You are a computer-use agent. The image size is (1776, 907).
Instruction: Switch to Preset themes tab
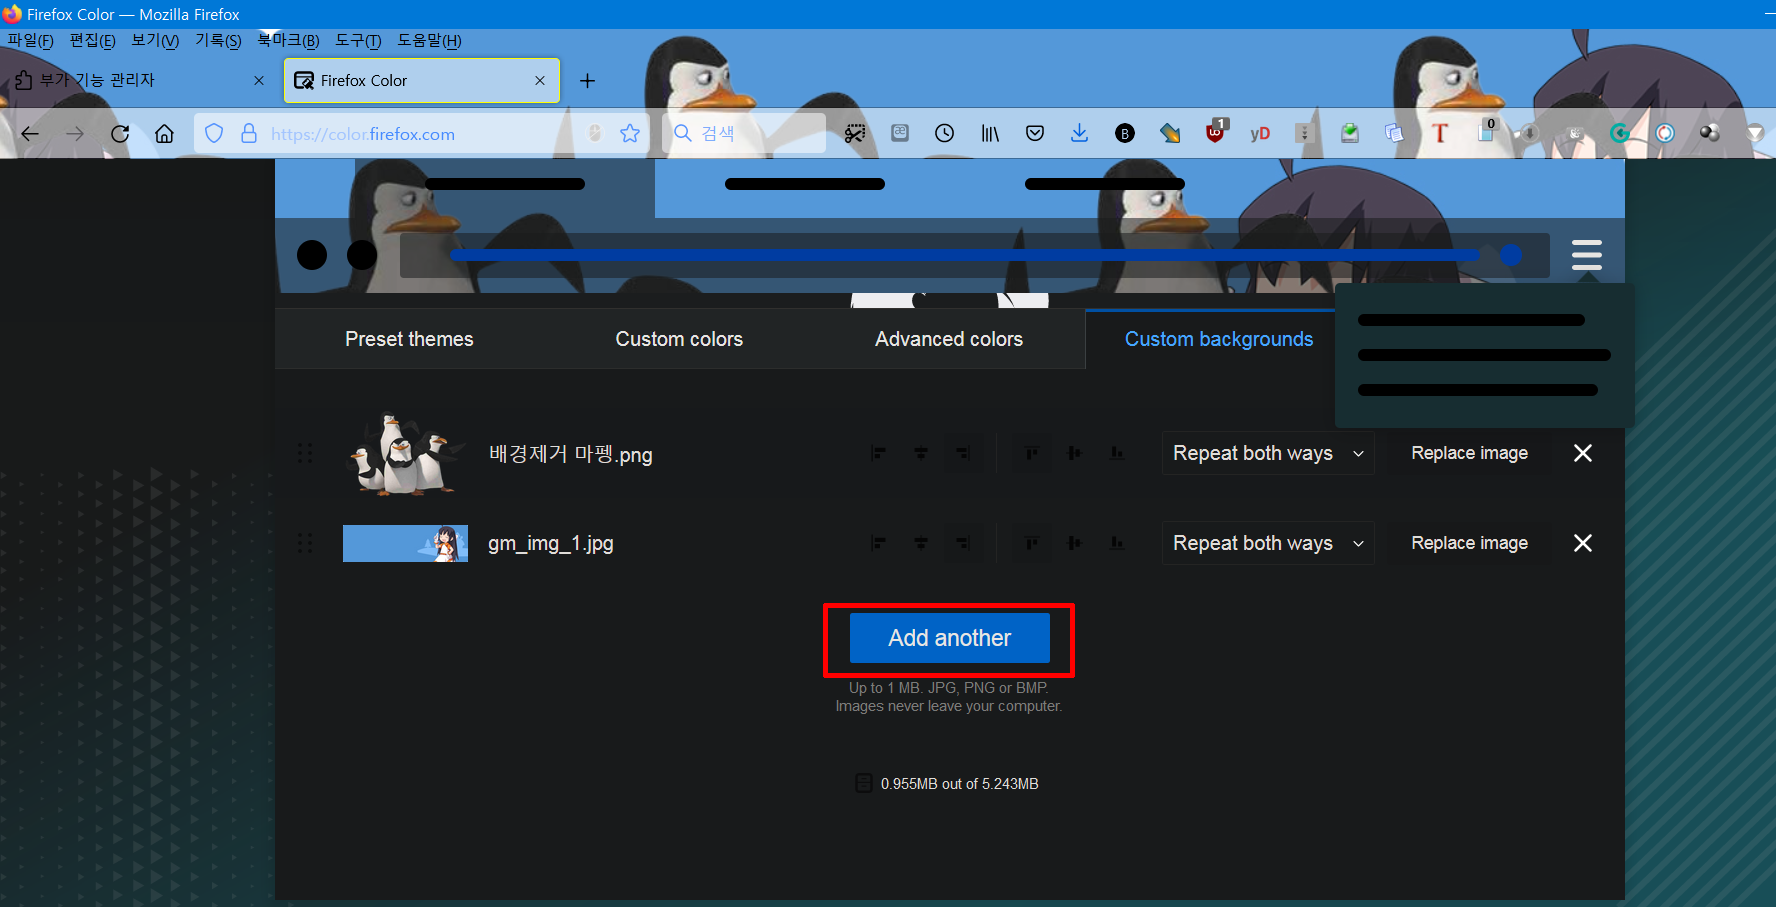coord(409,339)
